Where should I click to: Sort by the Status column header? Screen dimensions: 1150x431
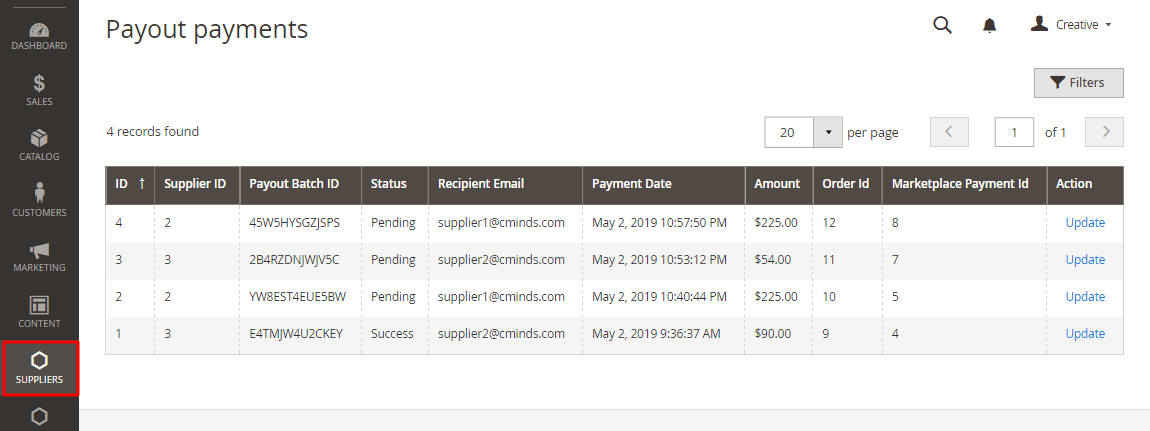(x=389, y=184)
